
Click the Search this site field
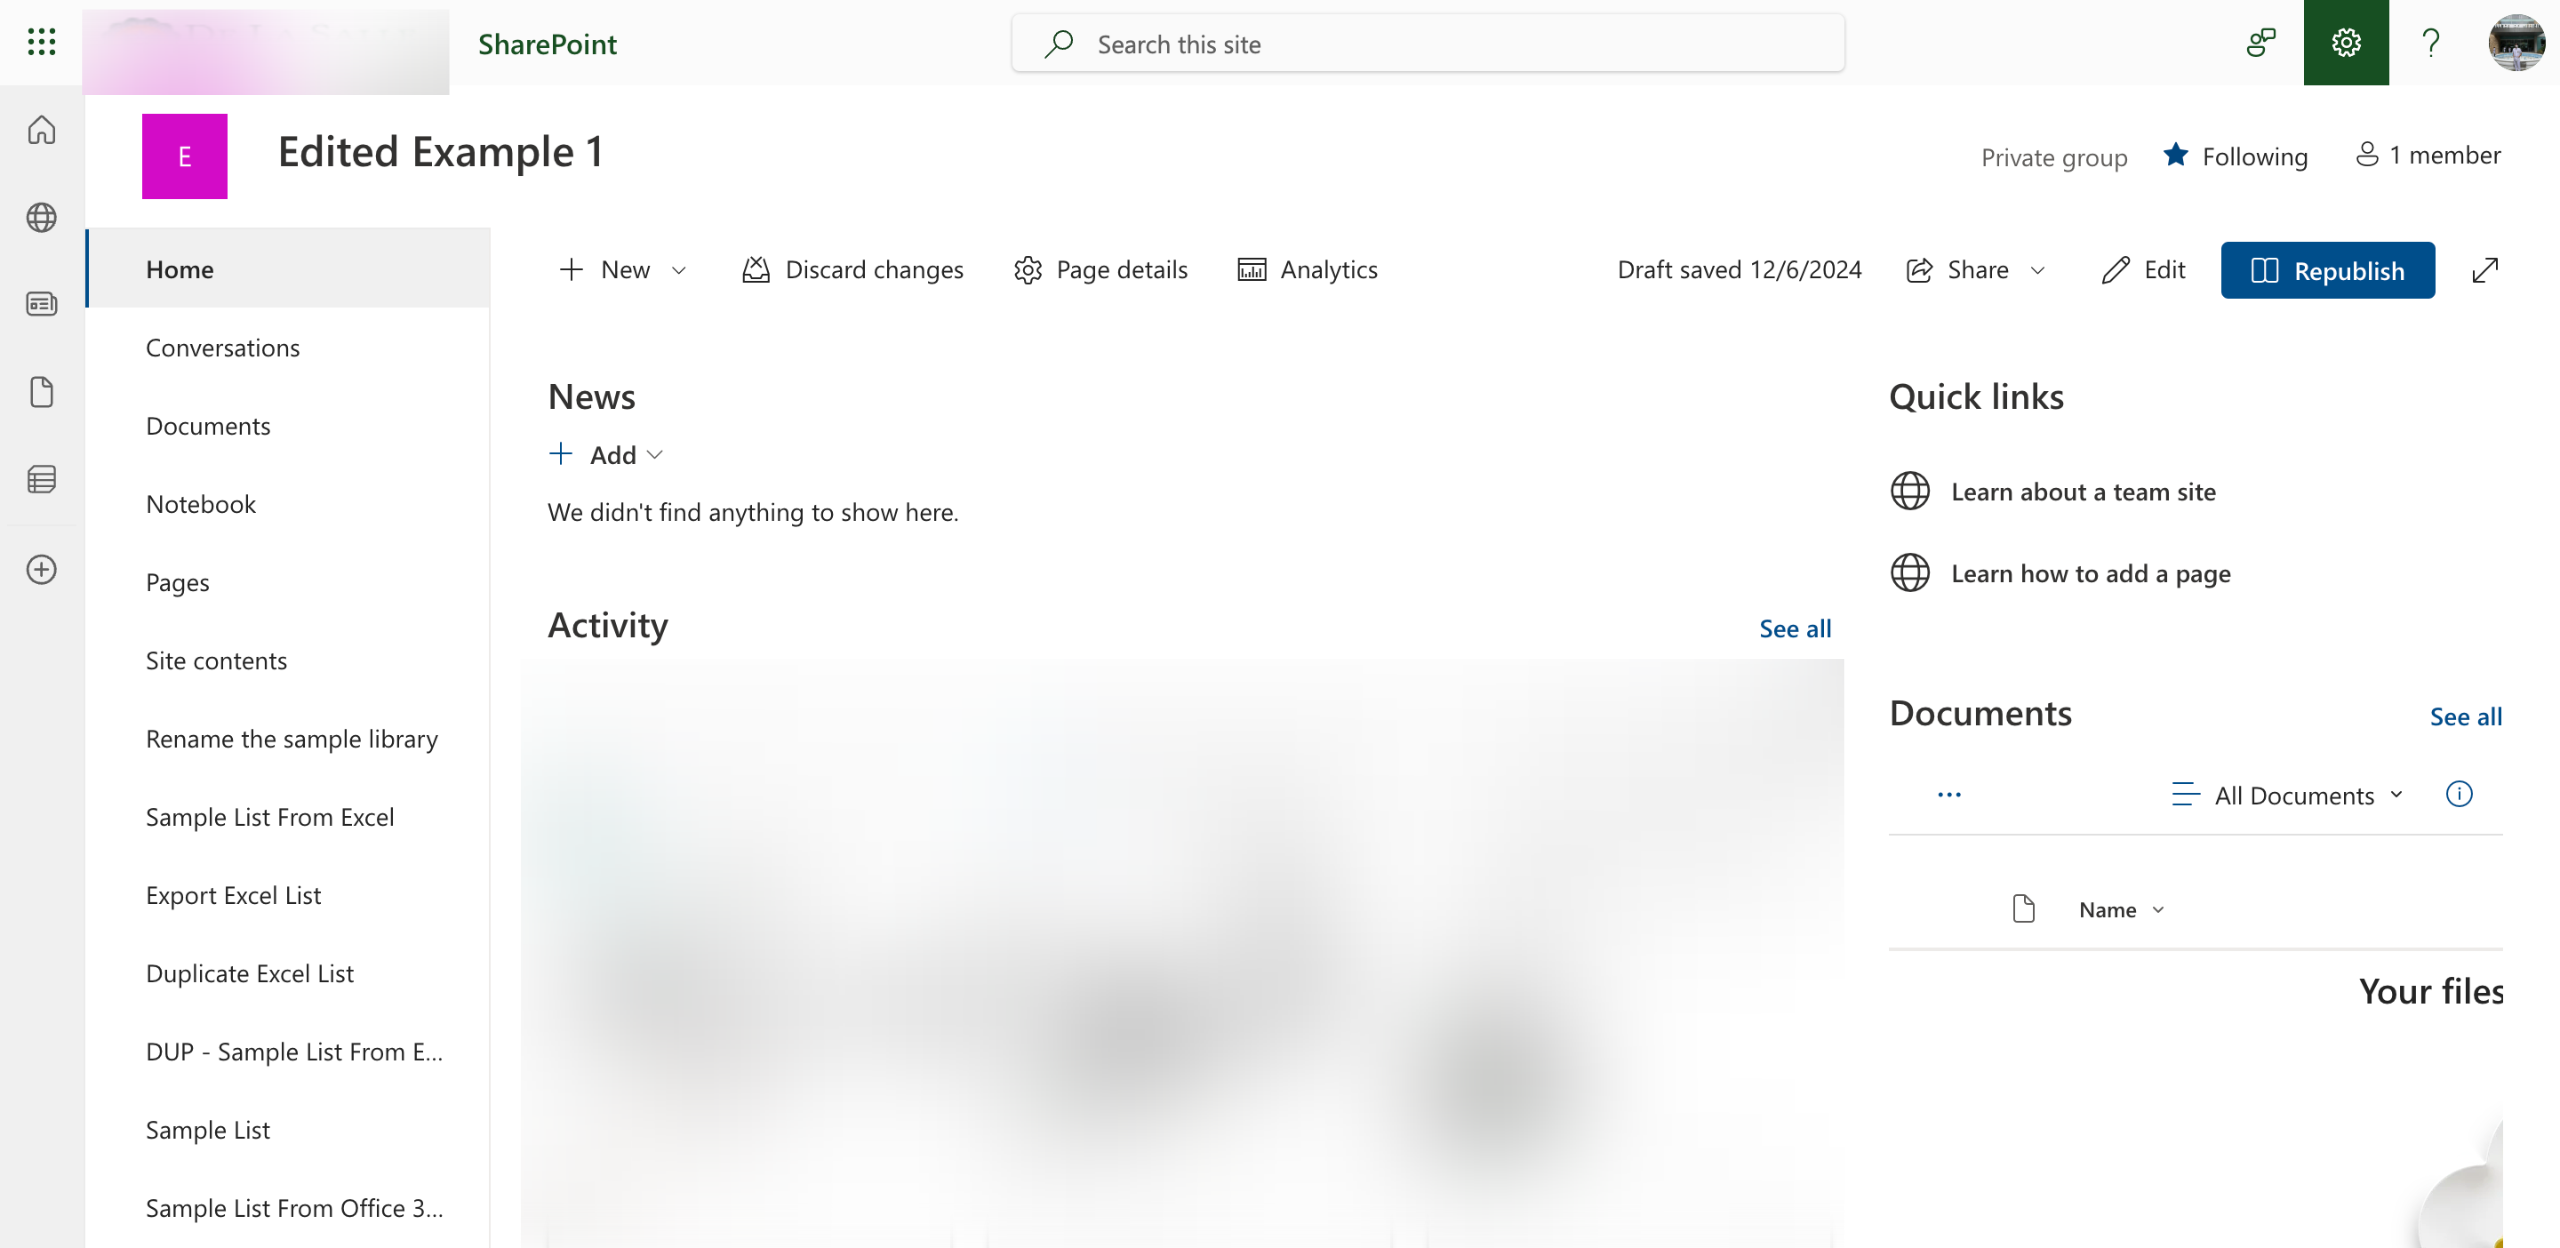[x=1427, y=44]
